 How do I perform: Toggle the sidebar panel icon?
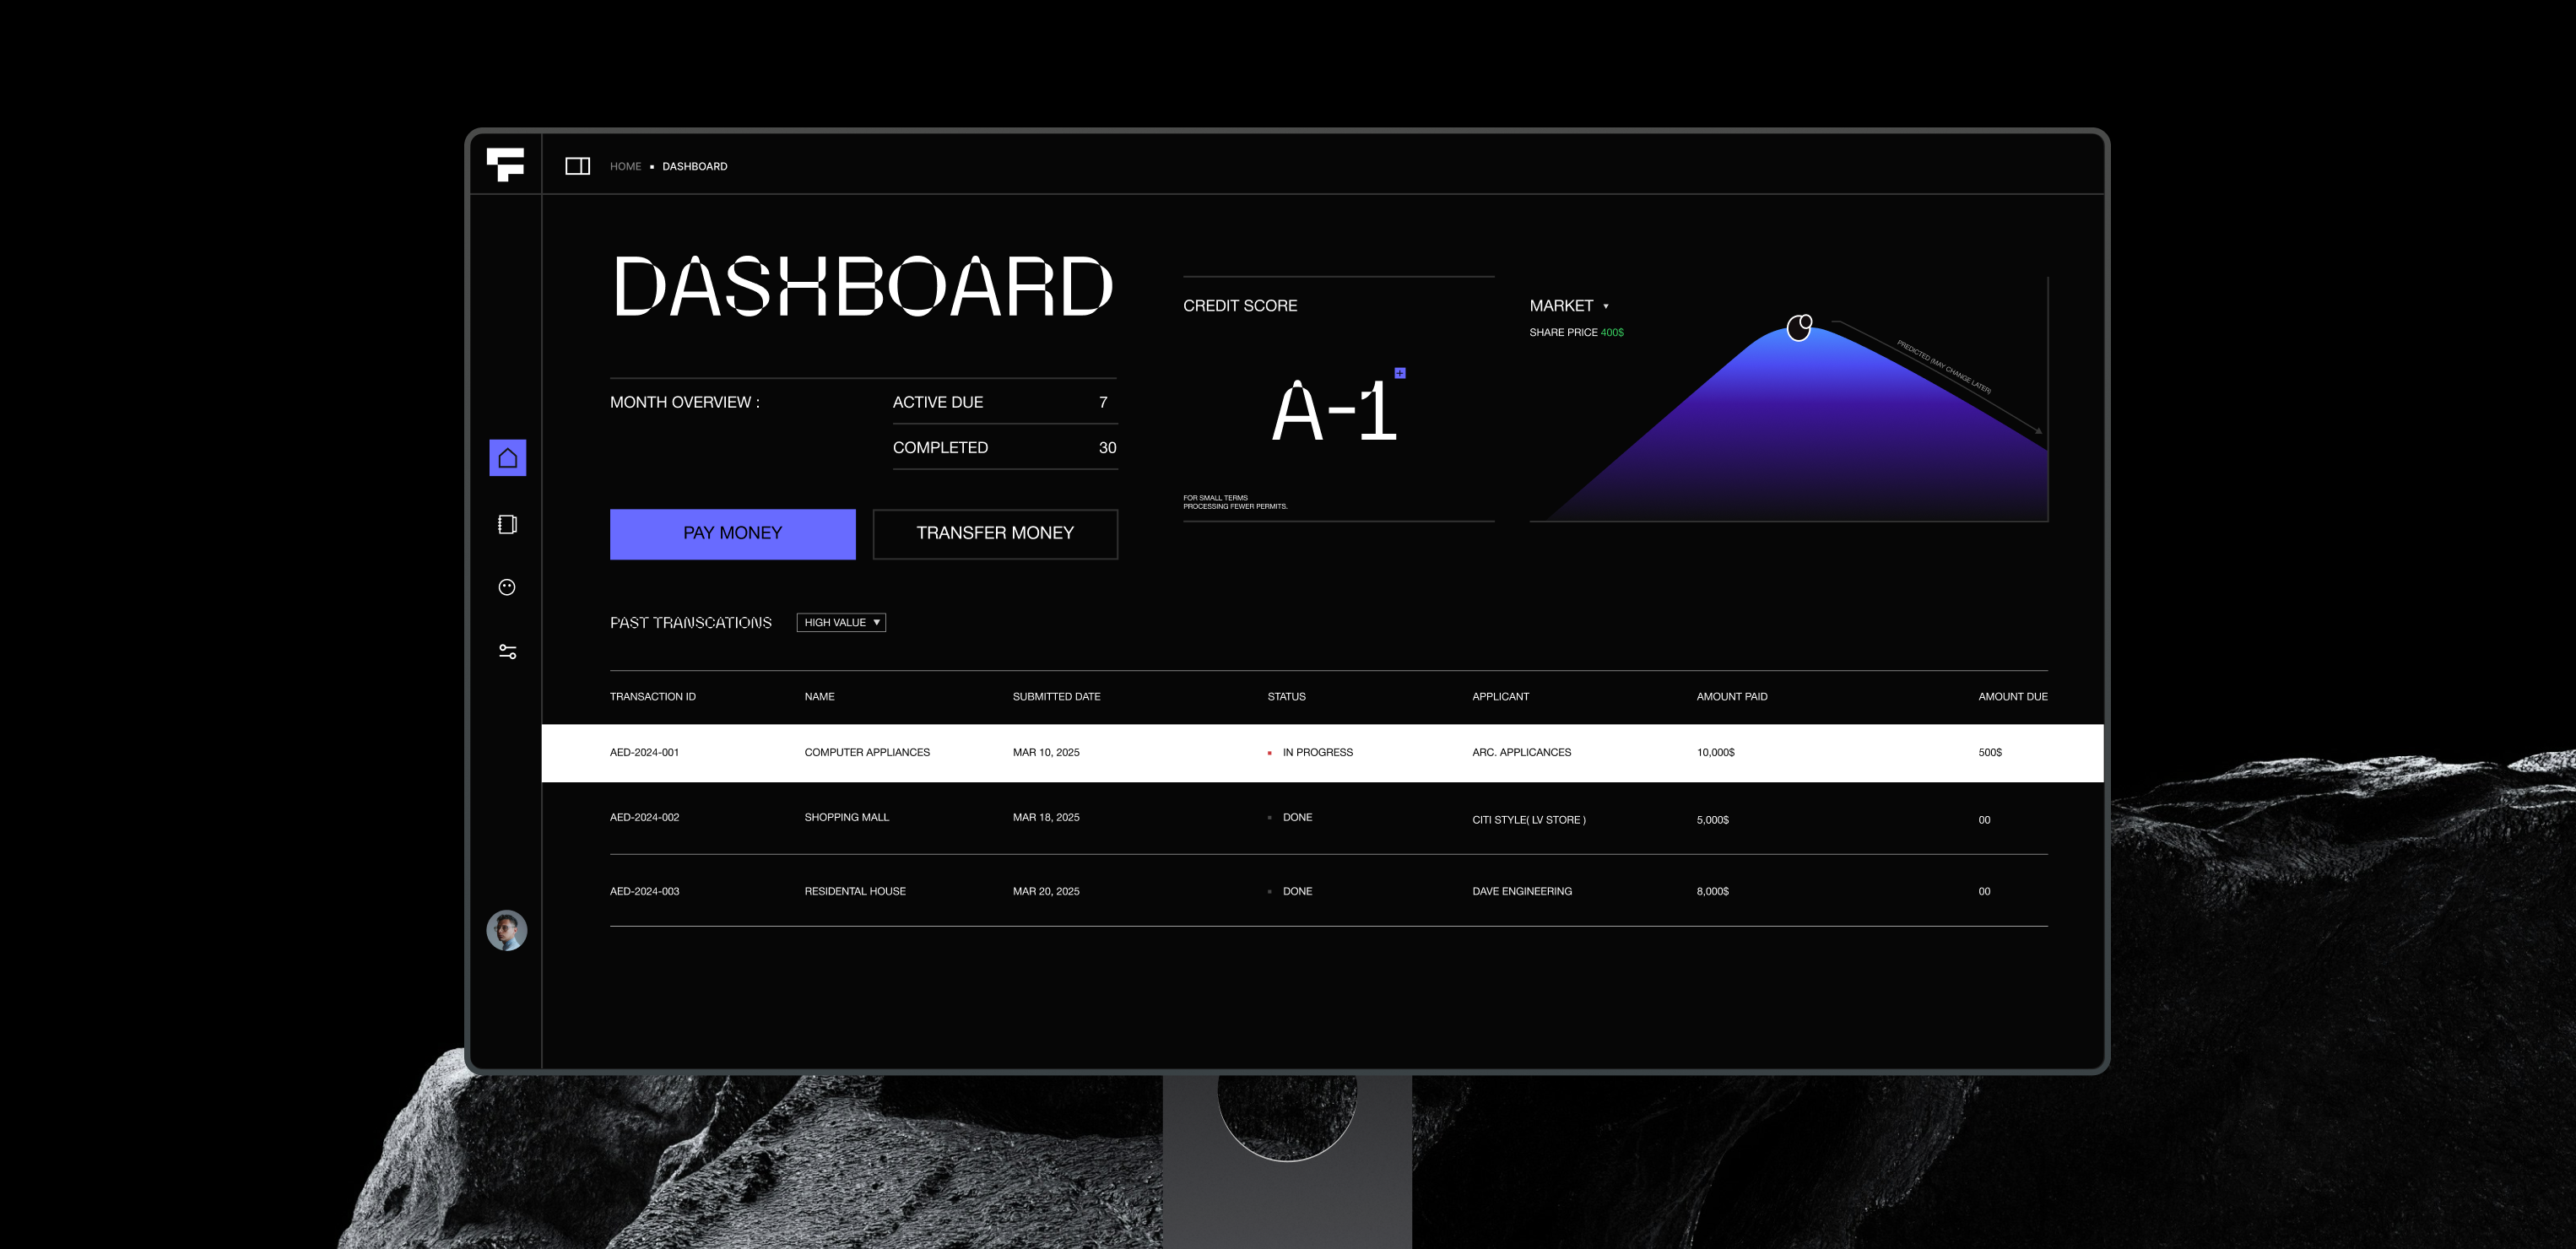(x=577, y=166)
